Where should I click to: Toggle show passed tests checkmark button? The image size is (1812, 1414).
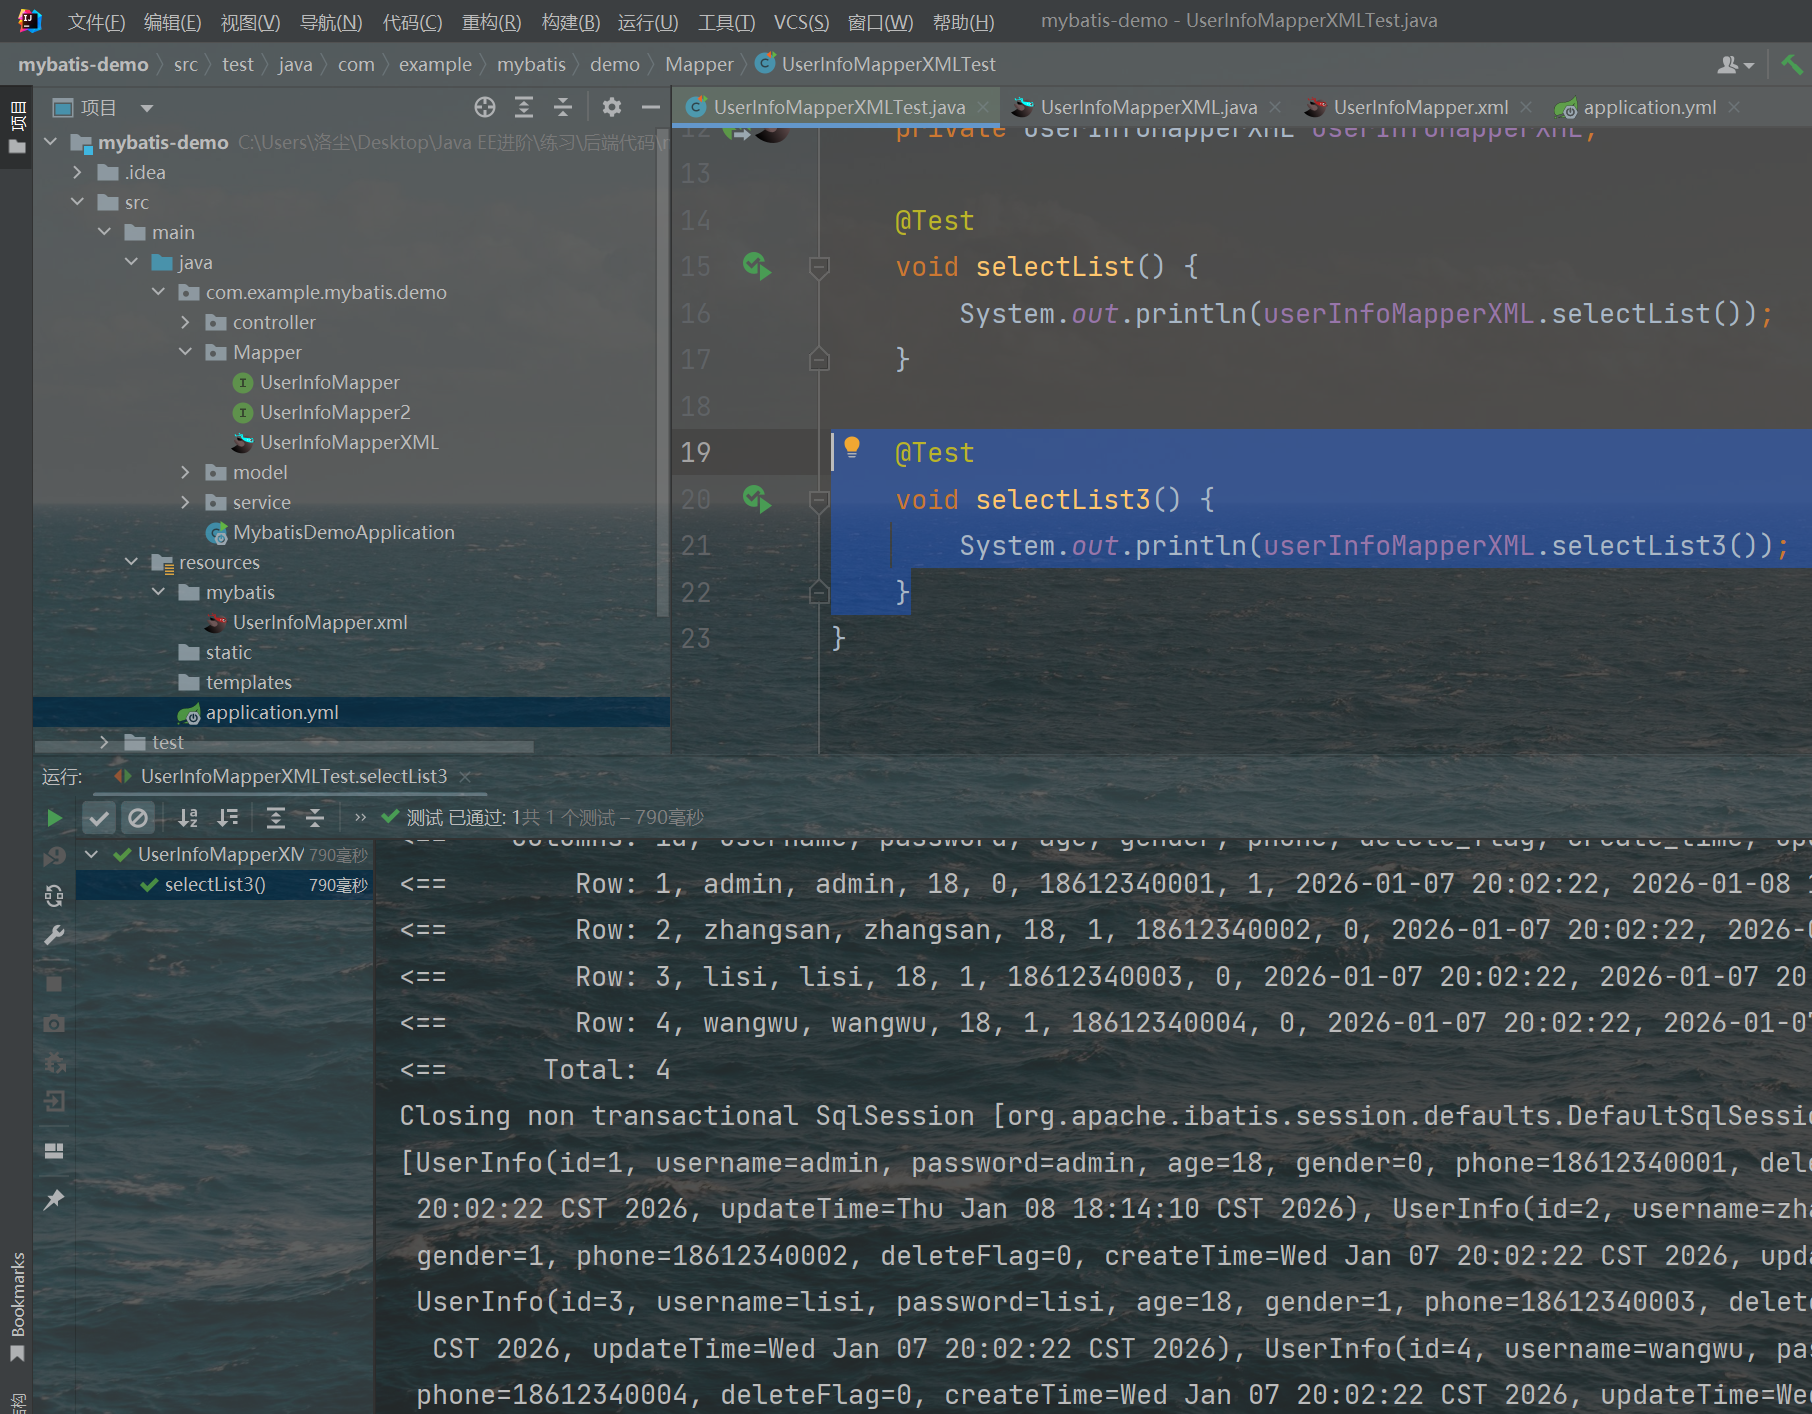click(98, 818)
